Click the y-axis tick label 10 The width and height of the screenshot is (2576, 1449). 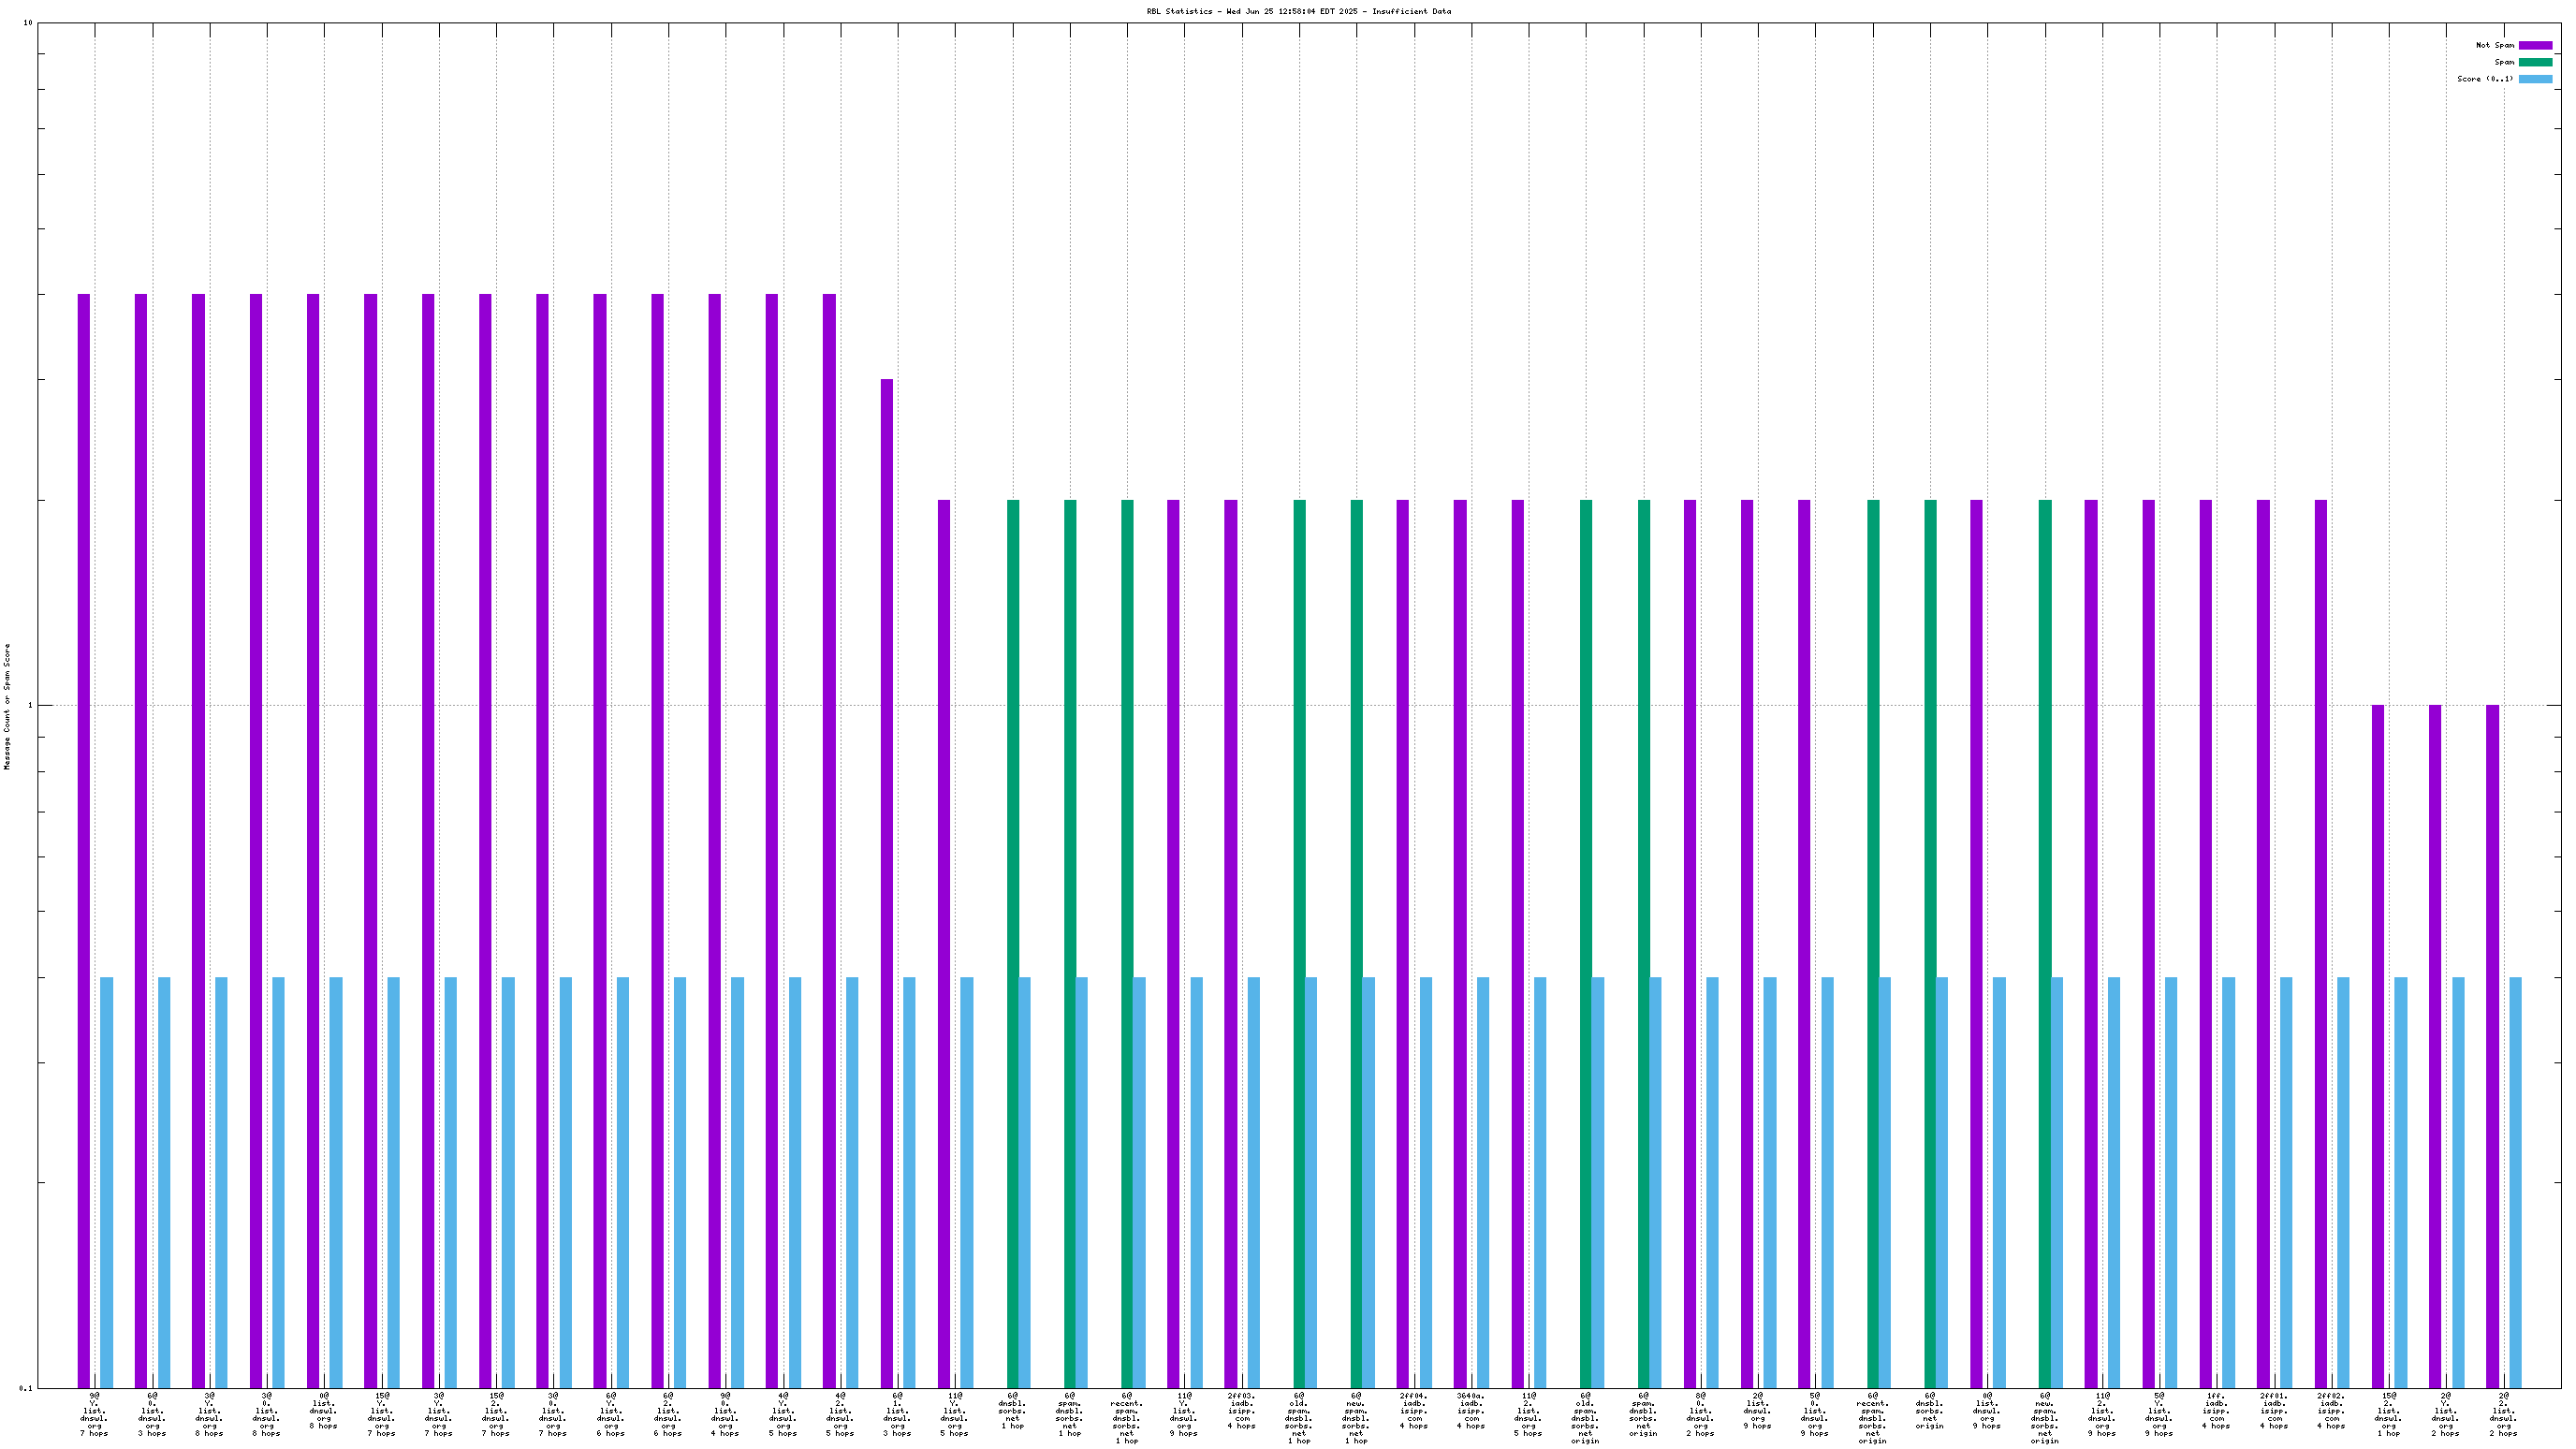pyautogui.click(x=28, y=23)
